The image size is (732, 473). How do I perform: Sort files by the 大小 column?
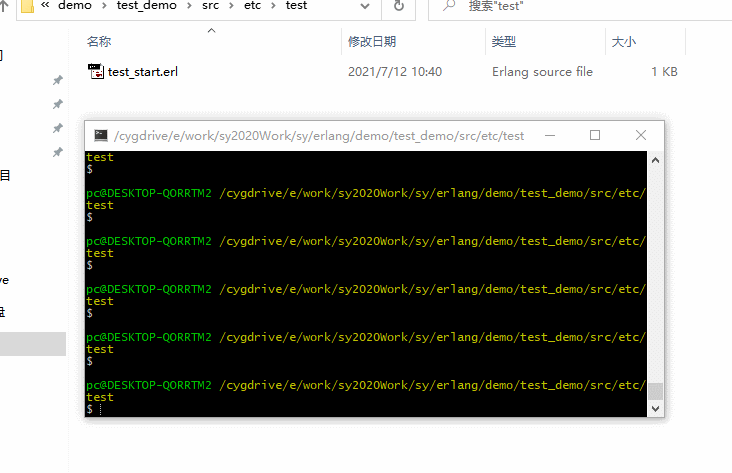pos(624,42)
